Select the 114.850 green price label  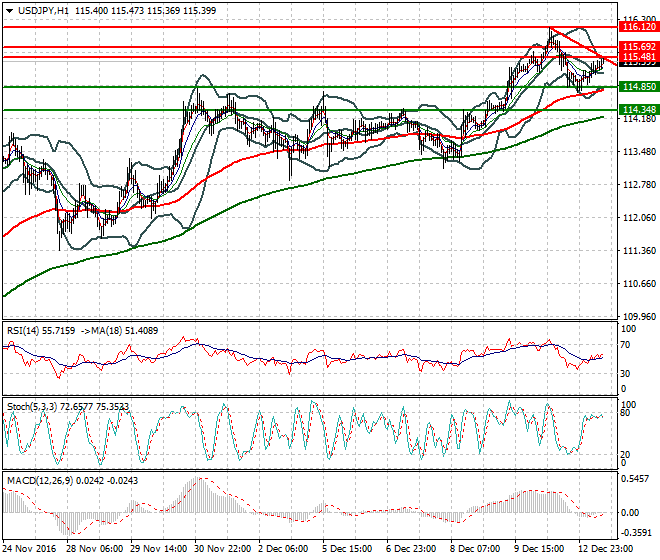(639, 87)
